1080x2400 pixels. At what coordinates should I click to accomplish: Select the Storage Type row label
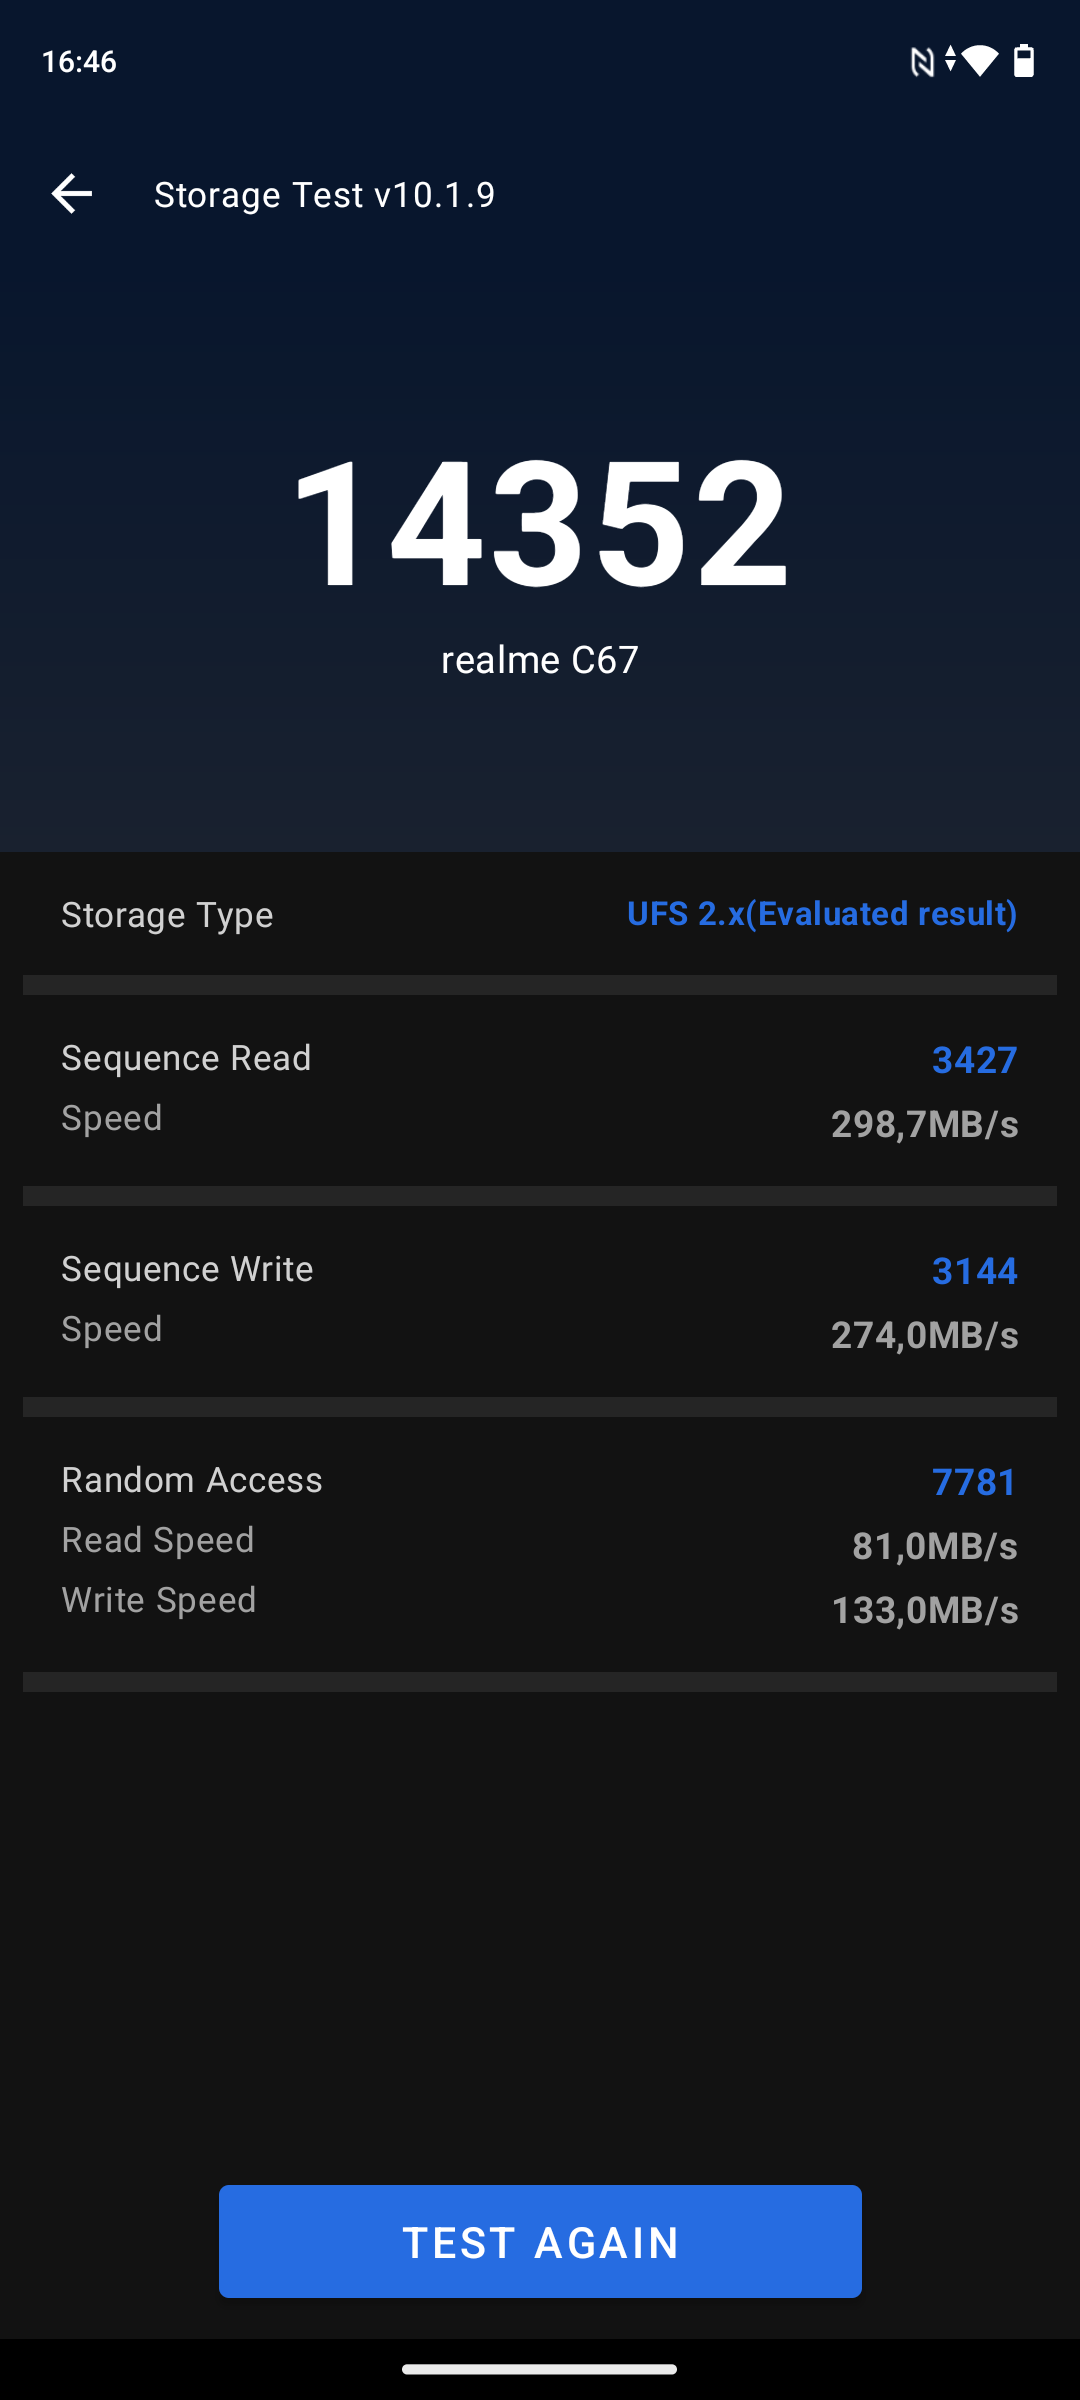[167, 915]
